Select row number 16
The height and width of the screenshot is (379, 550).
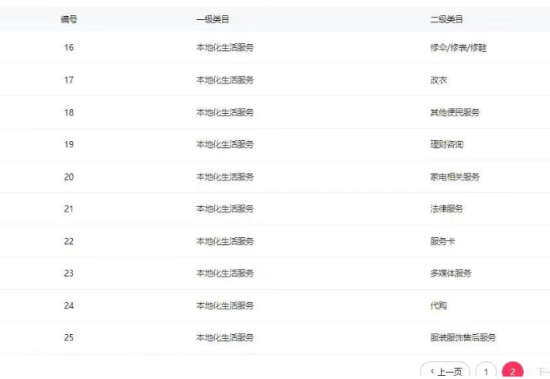[x=69, y=47]
